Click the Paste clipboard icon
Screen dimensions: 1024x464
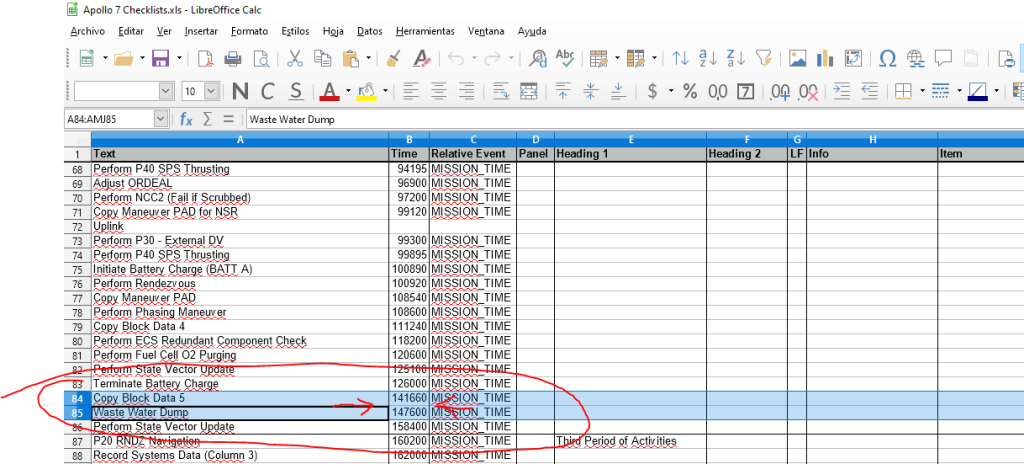coord(351,59)
